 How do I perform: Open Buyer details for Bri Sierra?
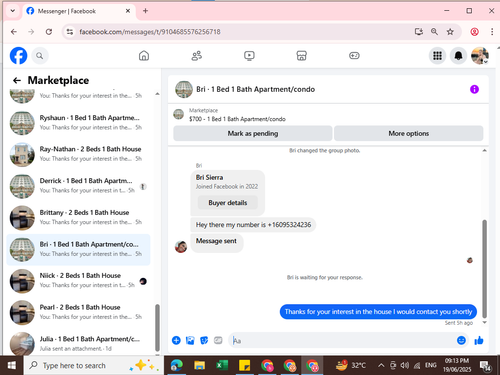pos(228,203)
